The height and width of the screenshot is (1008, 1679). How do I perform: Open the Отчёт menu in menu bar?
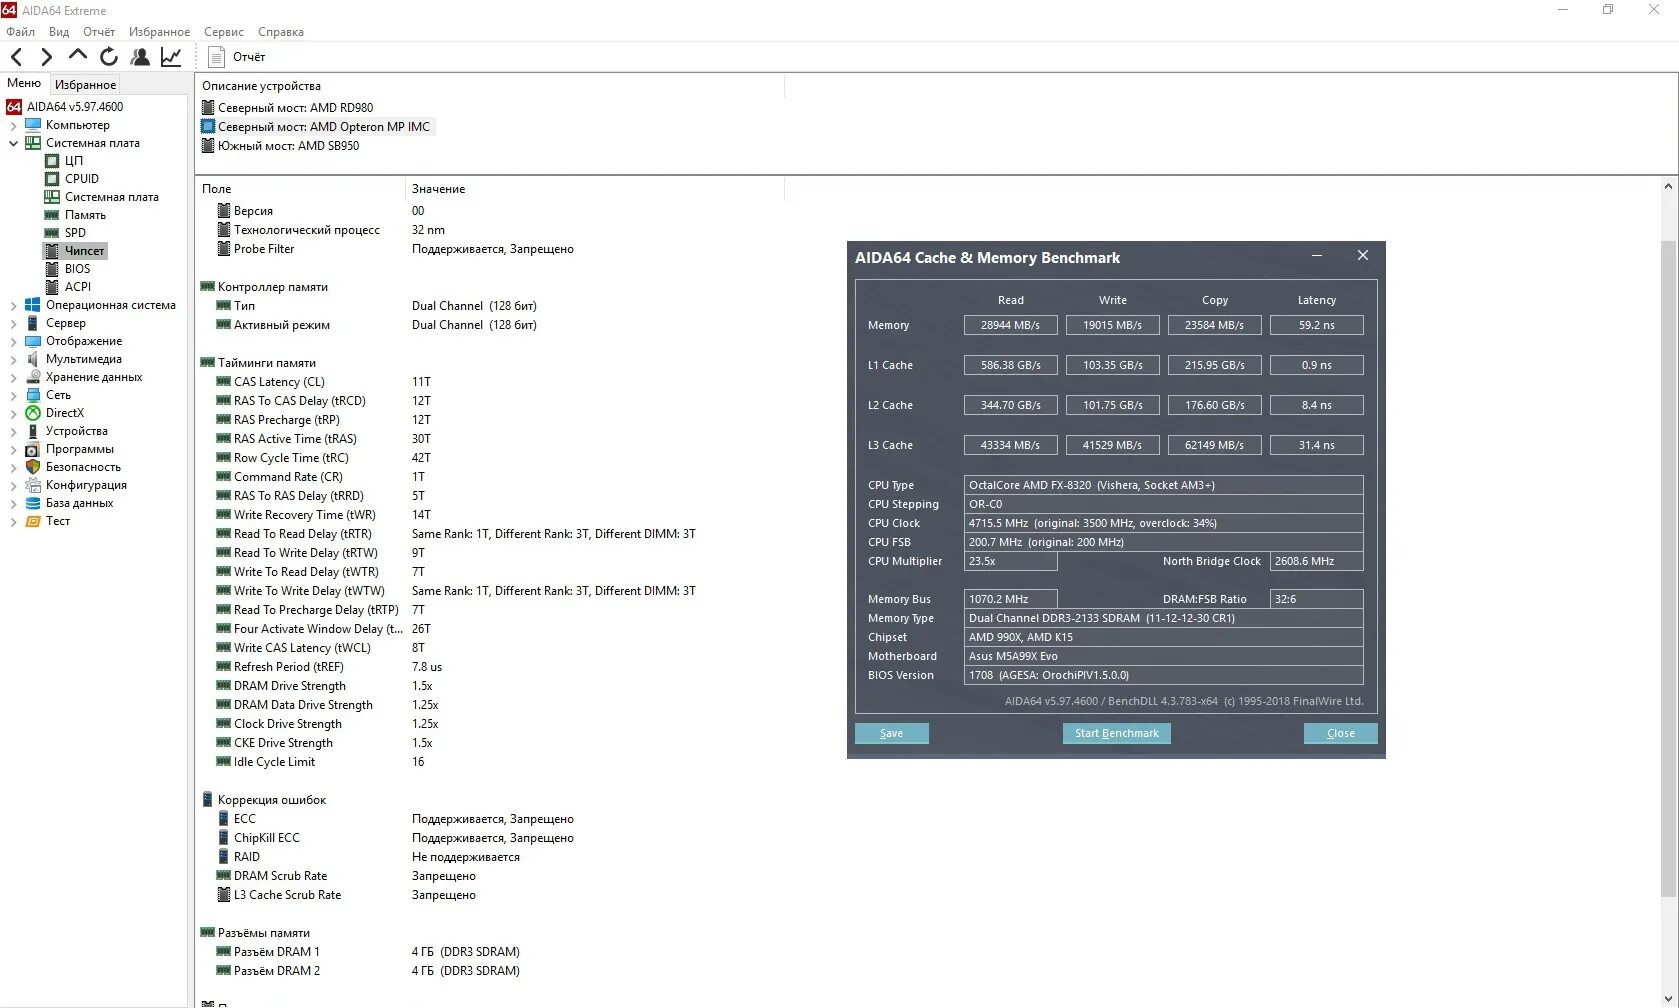99,32
